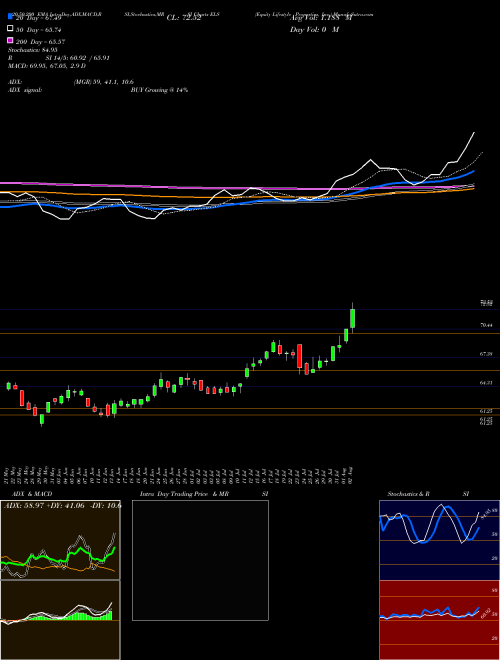The image size is (500, 660).
Task: Click the 64.31 price axis label
Action: tap(486, 383)
